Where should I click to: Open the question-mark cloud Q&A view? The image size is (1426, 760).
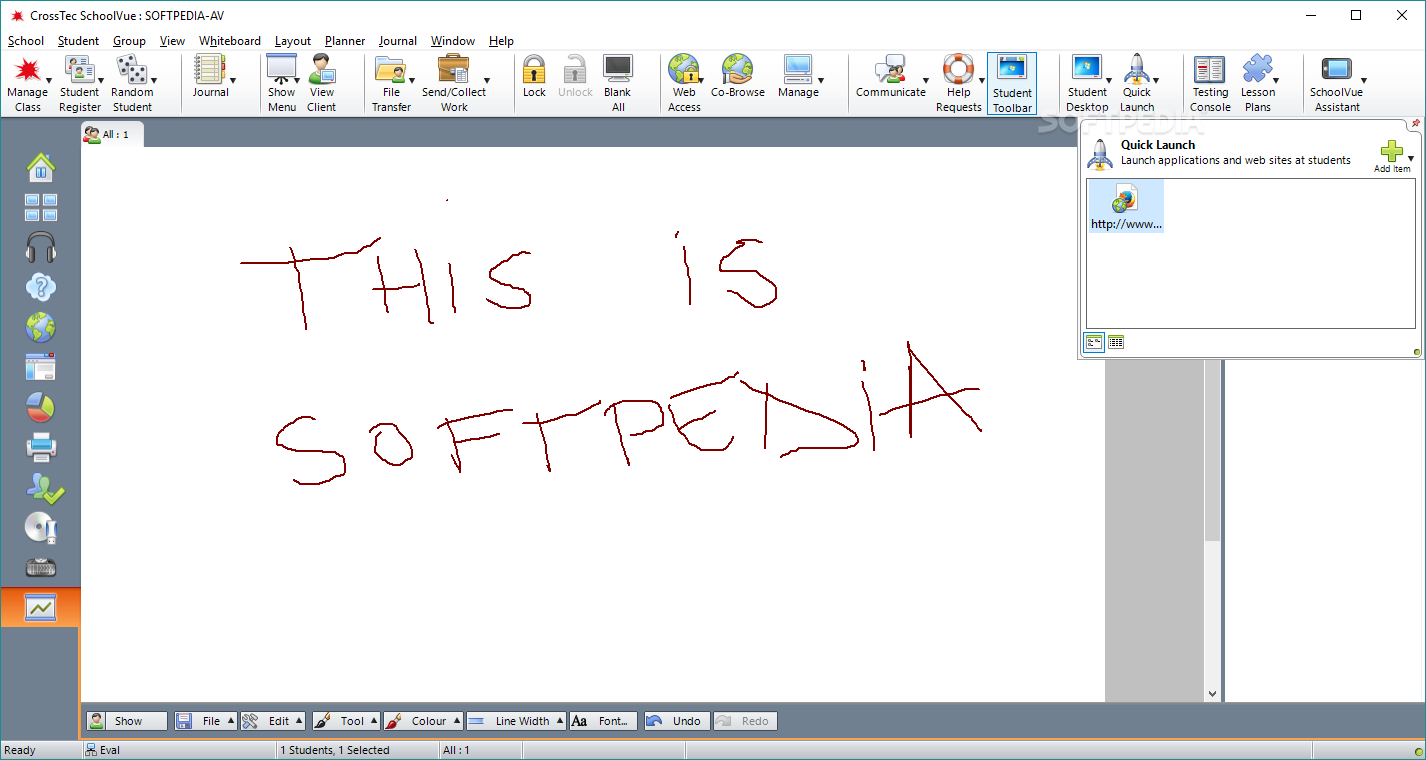(40, 287)
